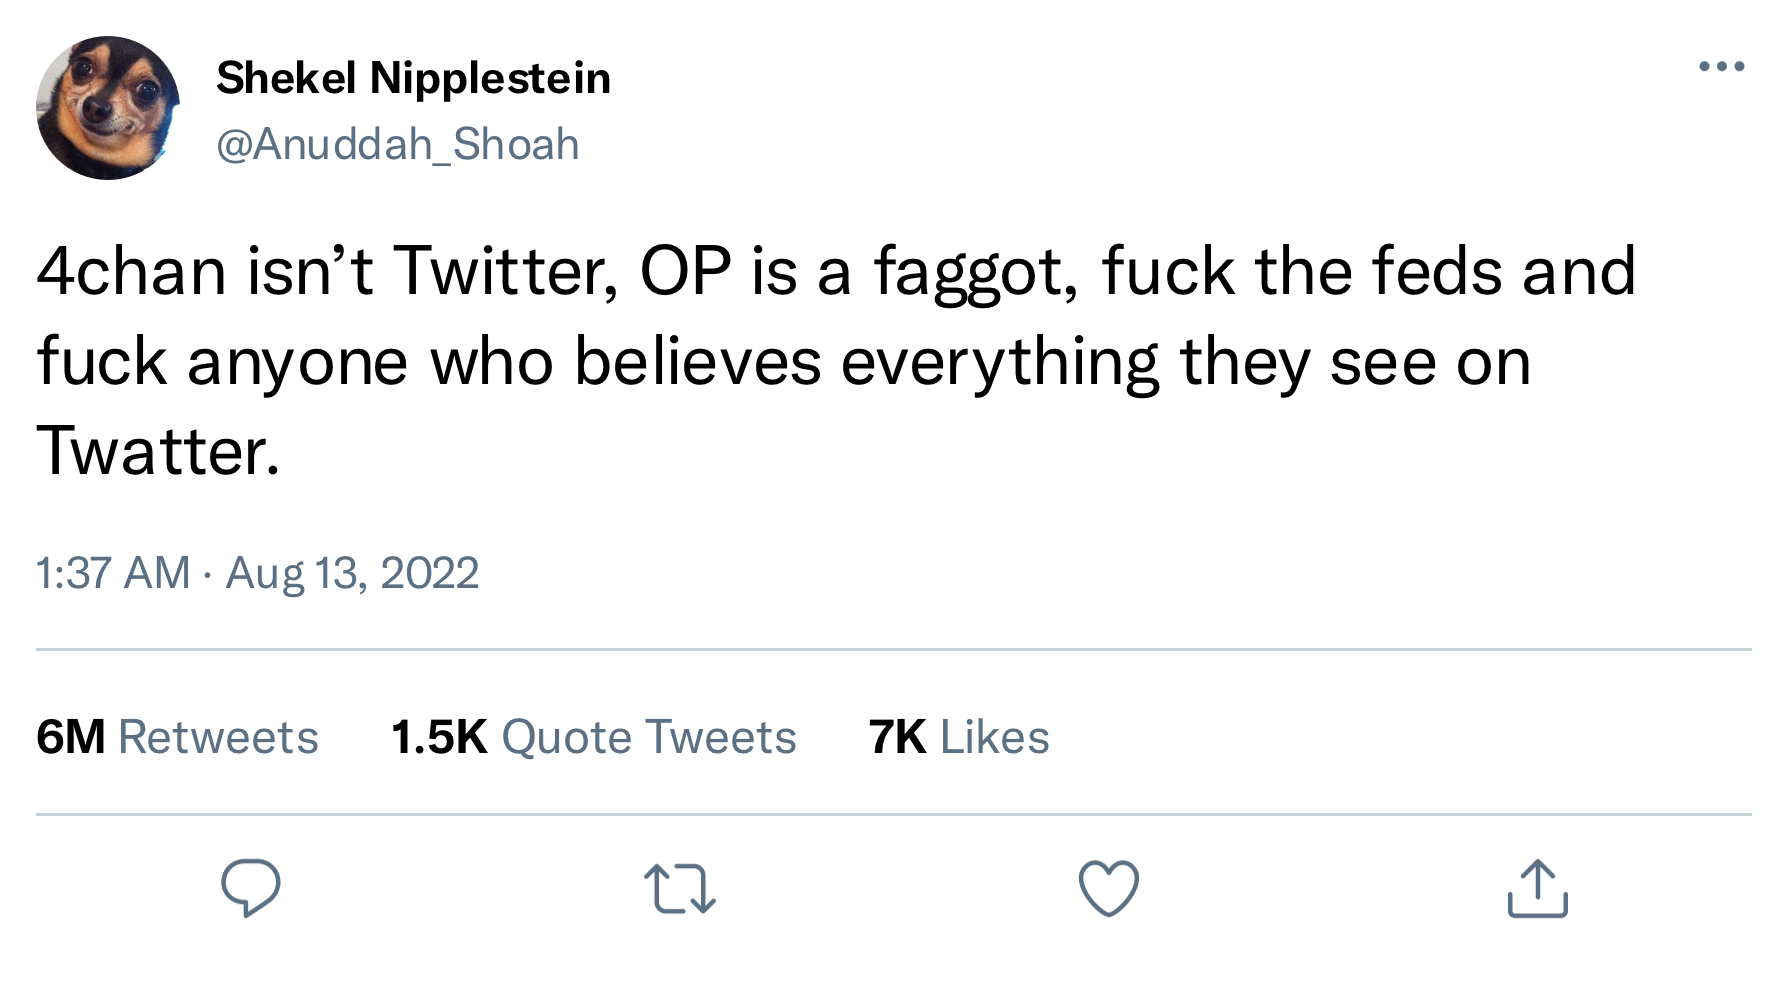1788x996 pixels.
Task: Click the reply speech bubble icon
Action: 250,888
